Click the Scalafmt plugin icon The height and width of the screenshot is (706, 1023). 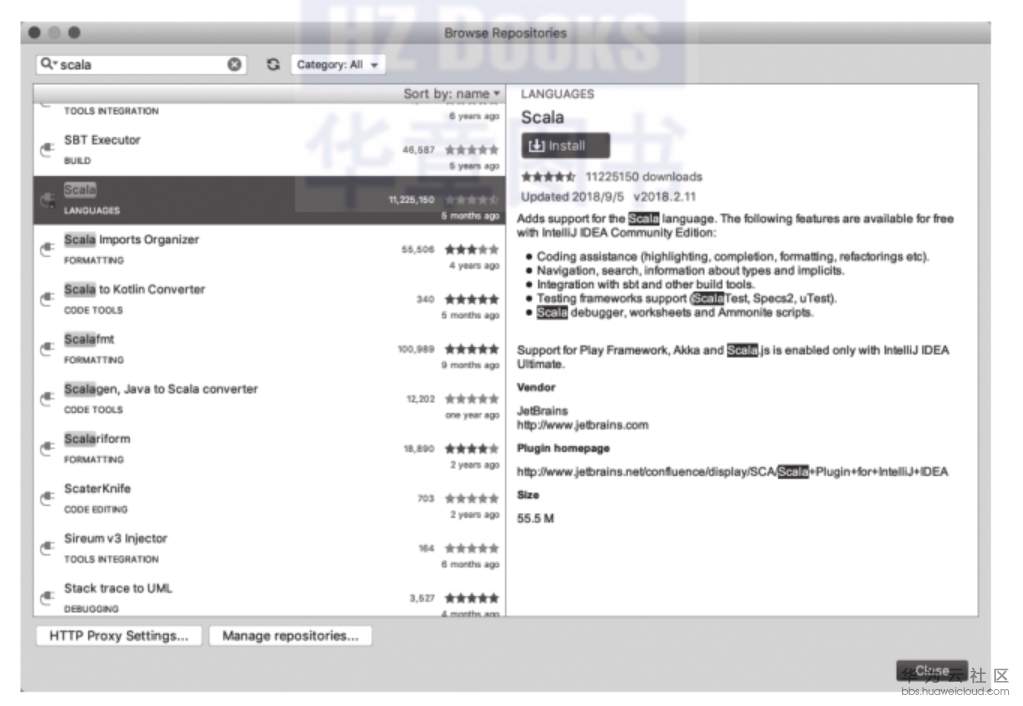47,349
